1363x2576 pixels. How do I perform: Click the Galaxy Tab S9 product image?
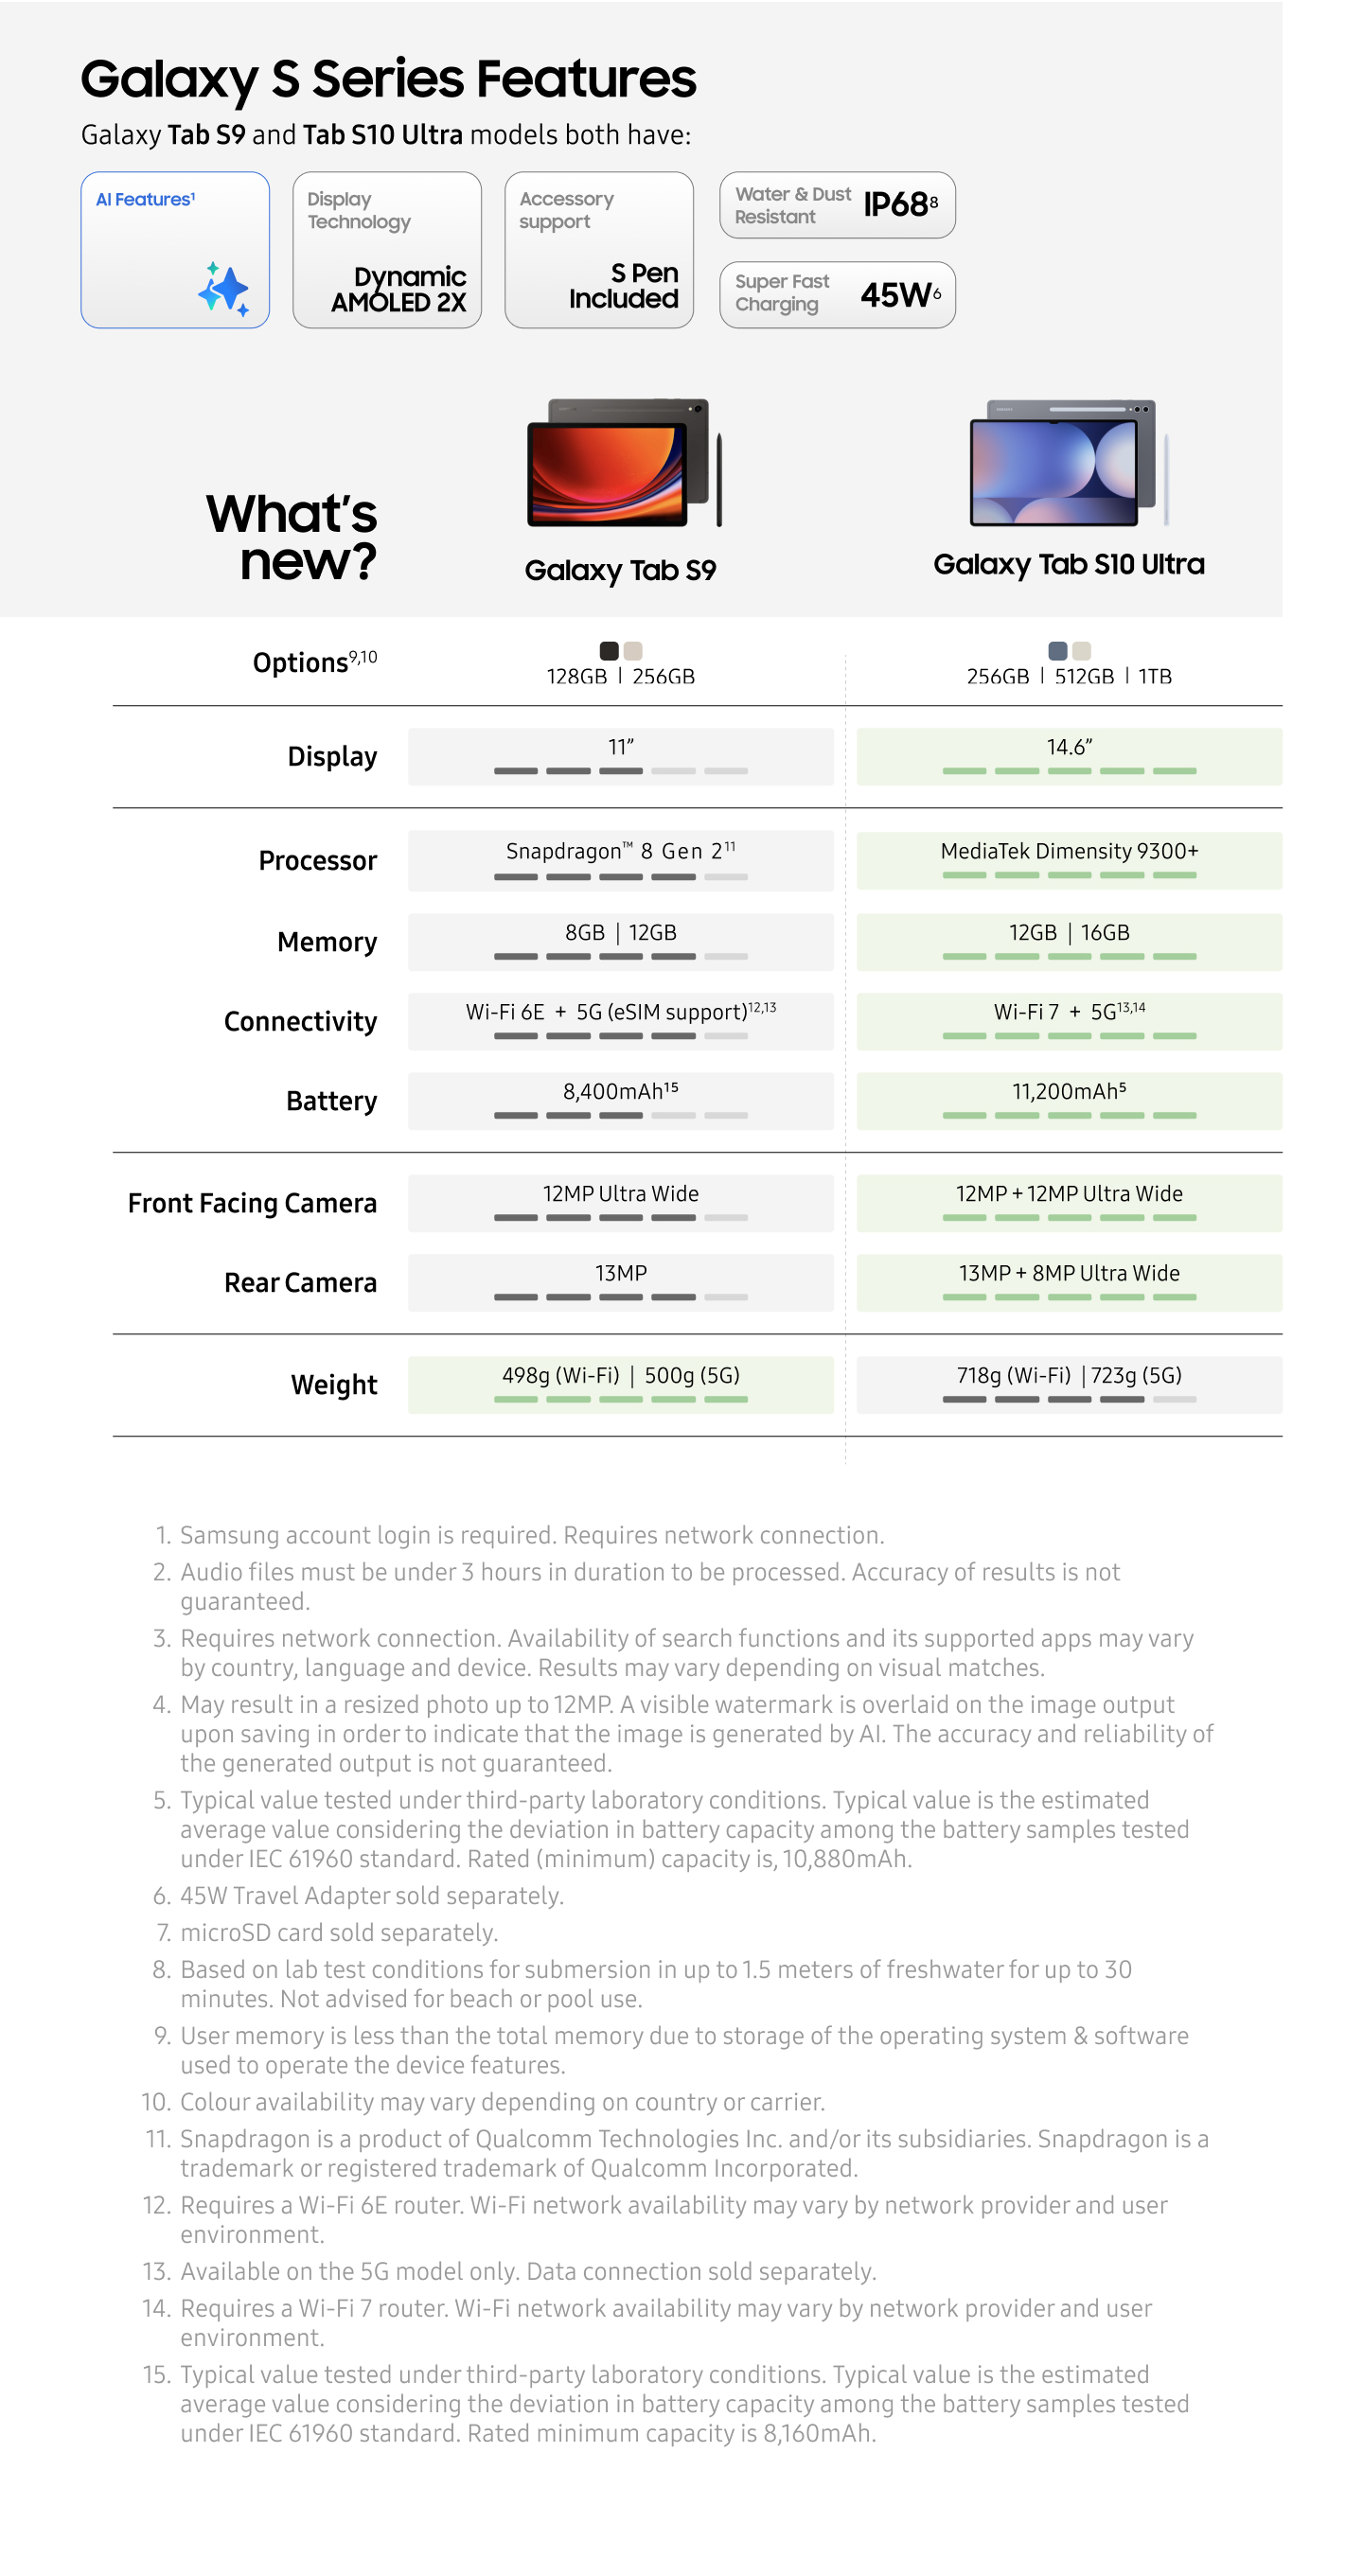click(623, 463)
